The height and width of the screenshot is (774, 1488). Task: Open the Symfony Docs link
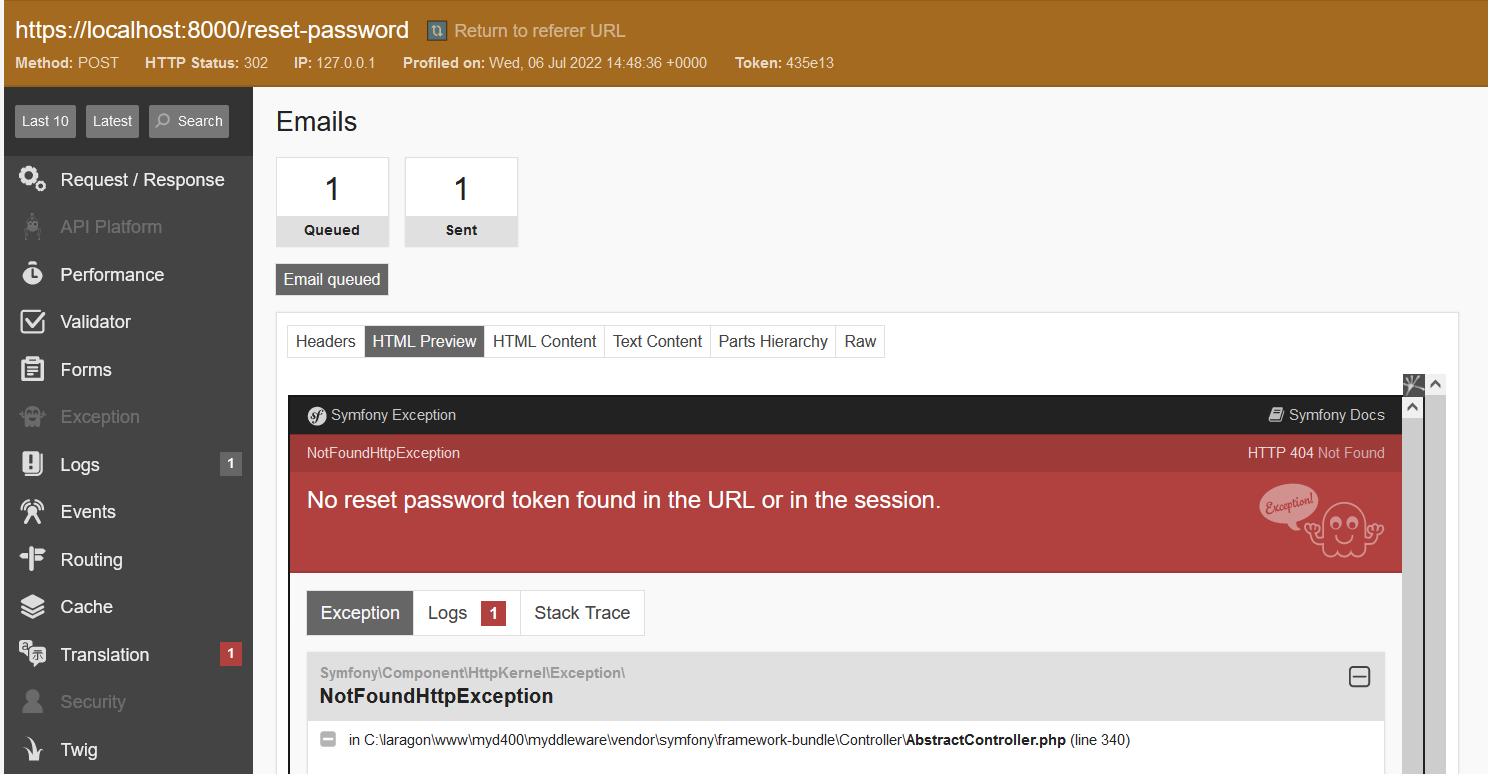click(x=1335, y=414)
